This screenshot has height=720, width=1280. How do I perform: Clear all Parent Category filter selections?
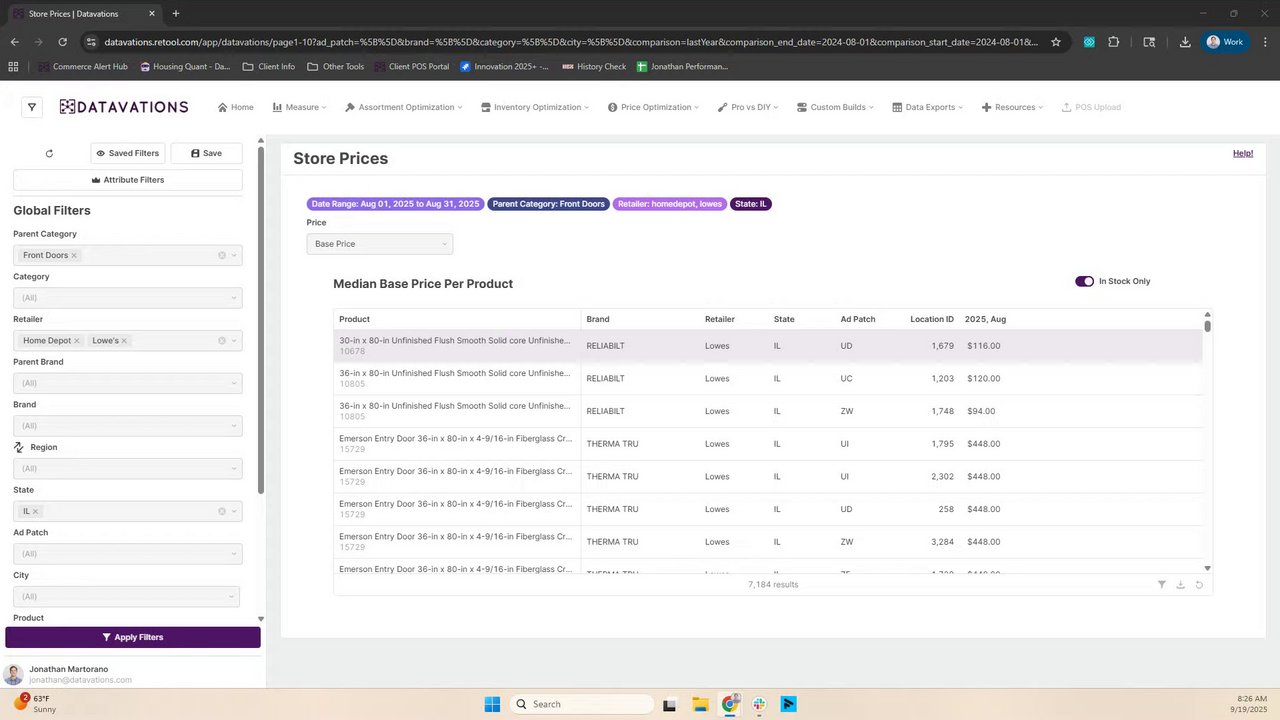click(x=222, y=255)
